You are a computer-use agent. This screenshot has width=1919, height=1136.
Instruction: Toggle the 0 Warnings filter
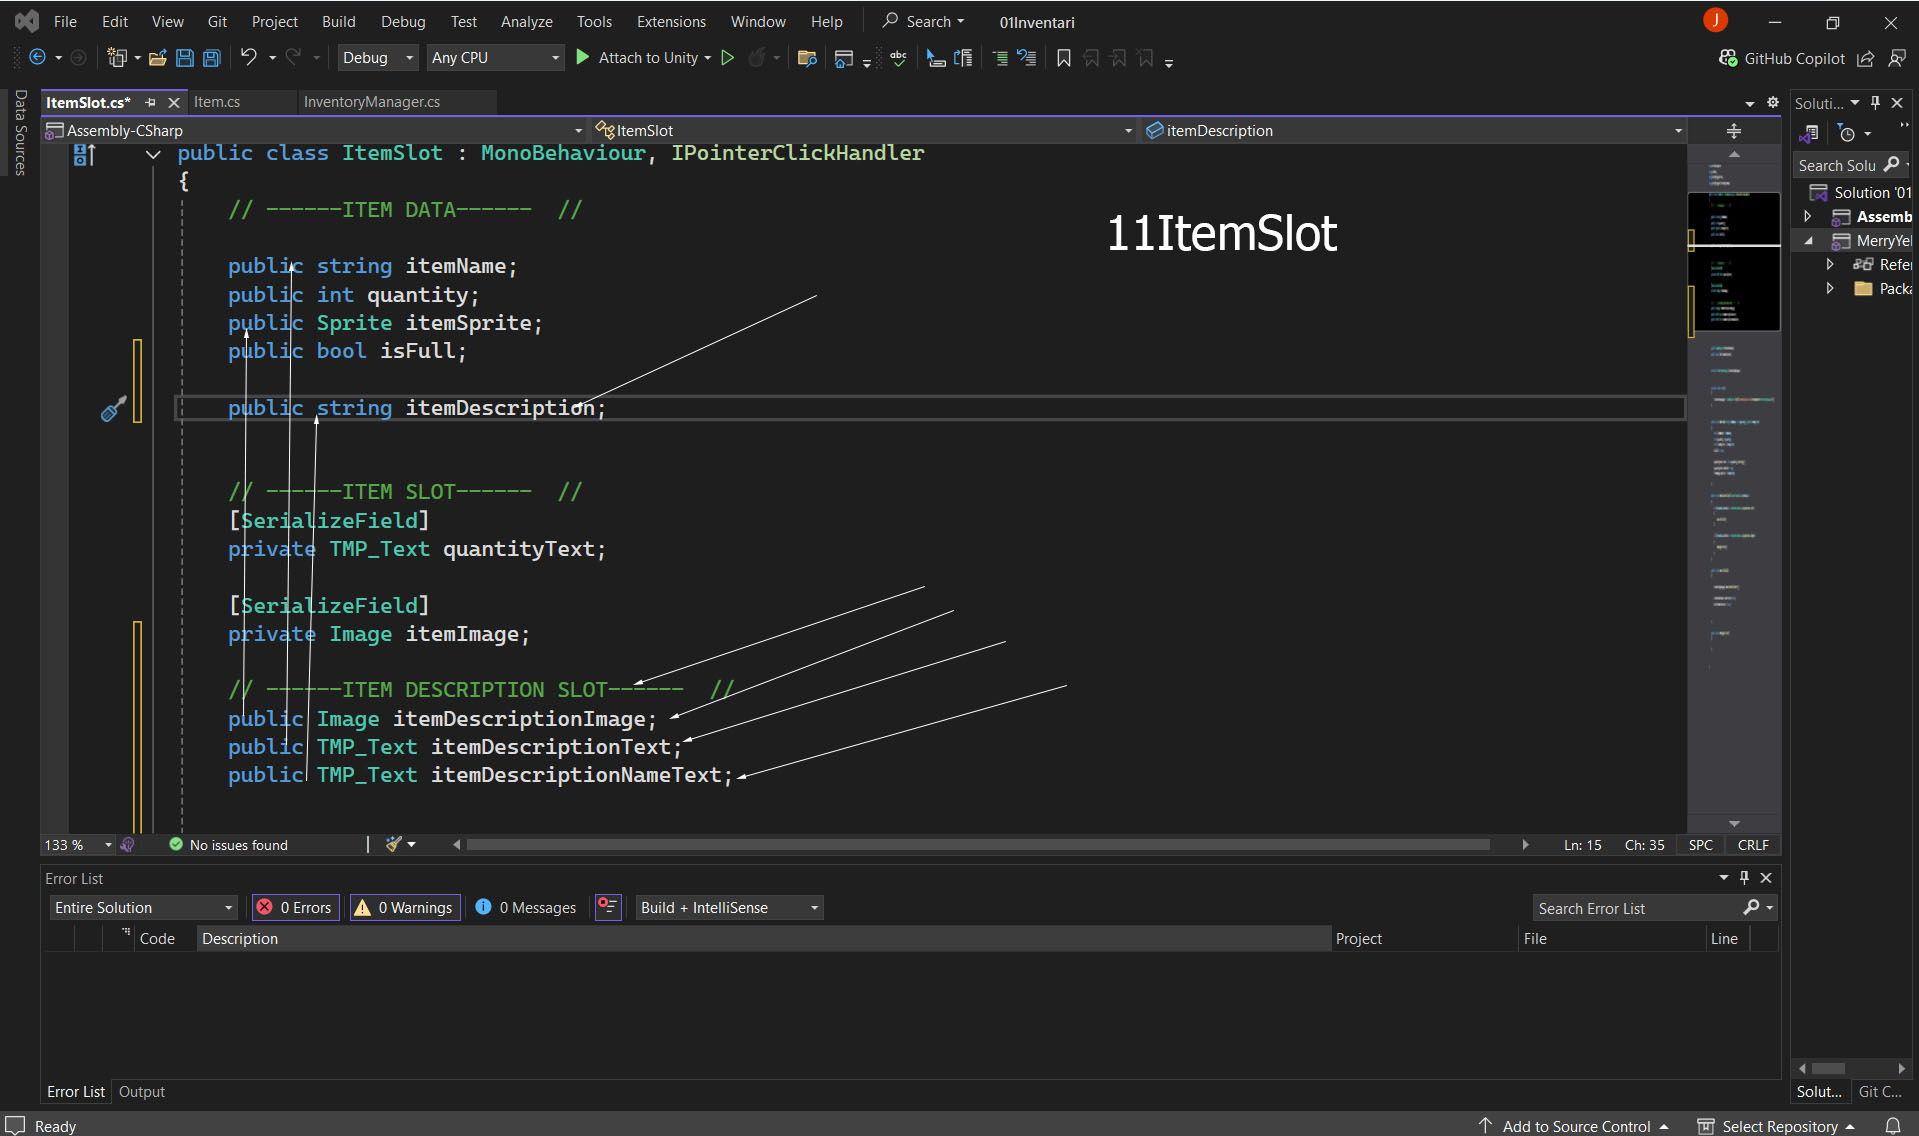click(x=405, y=907)
